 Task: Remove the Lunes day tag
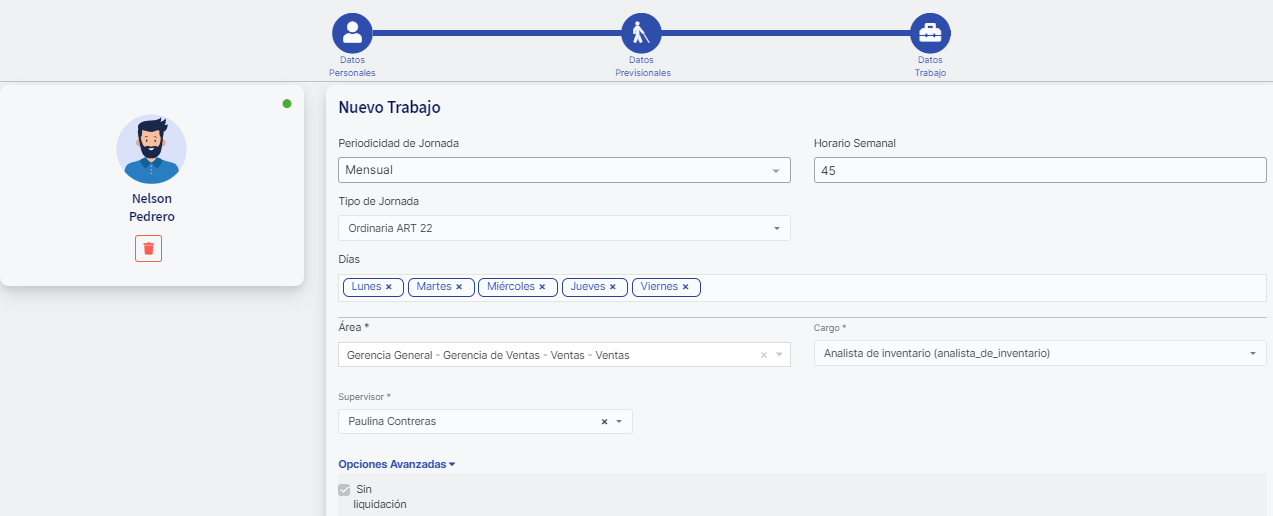coord(389,287)
